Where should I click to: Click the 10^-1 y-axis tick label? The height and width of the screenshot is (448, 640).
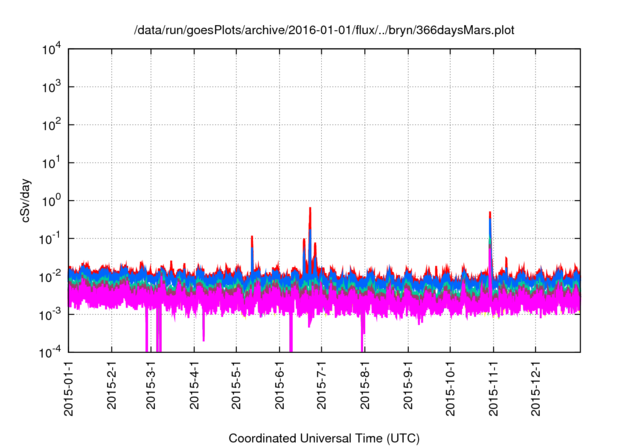click(51, 238)
